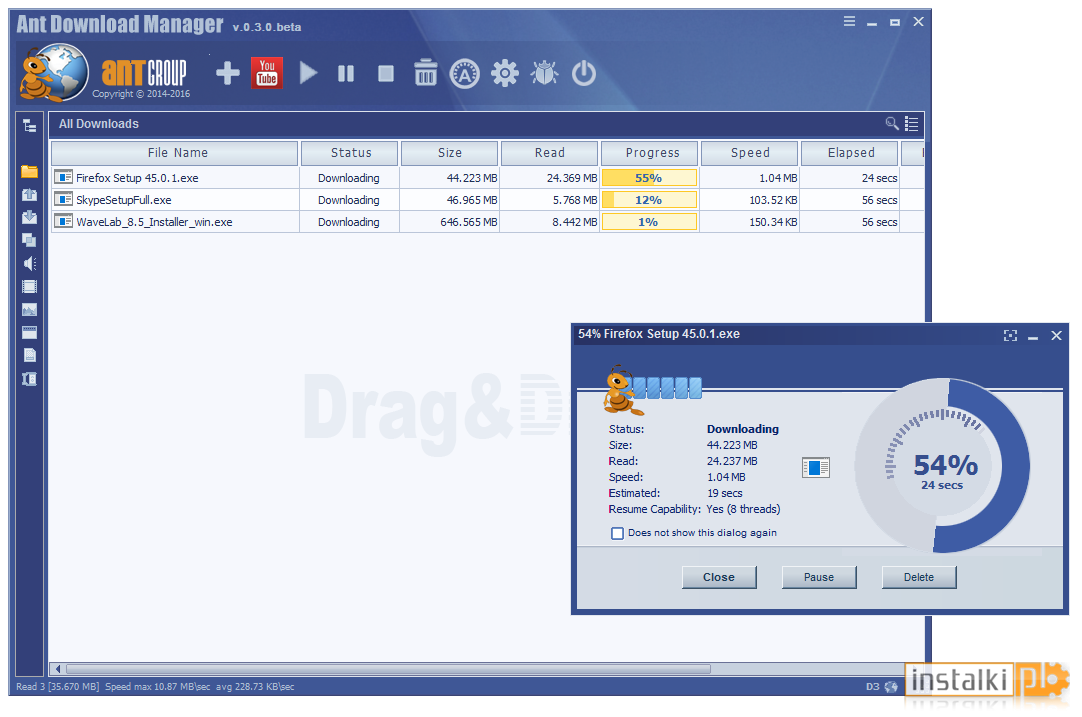Click the 12% progress bar

[649, 200]
